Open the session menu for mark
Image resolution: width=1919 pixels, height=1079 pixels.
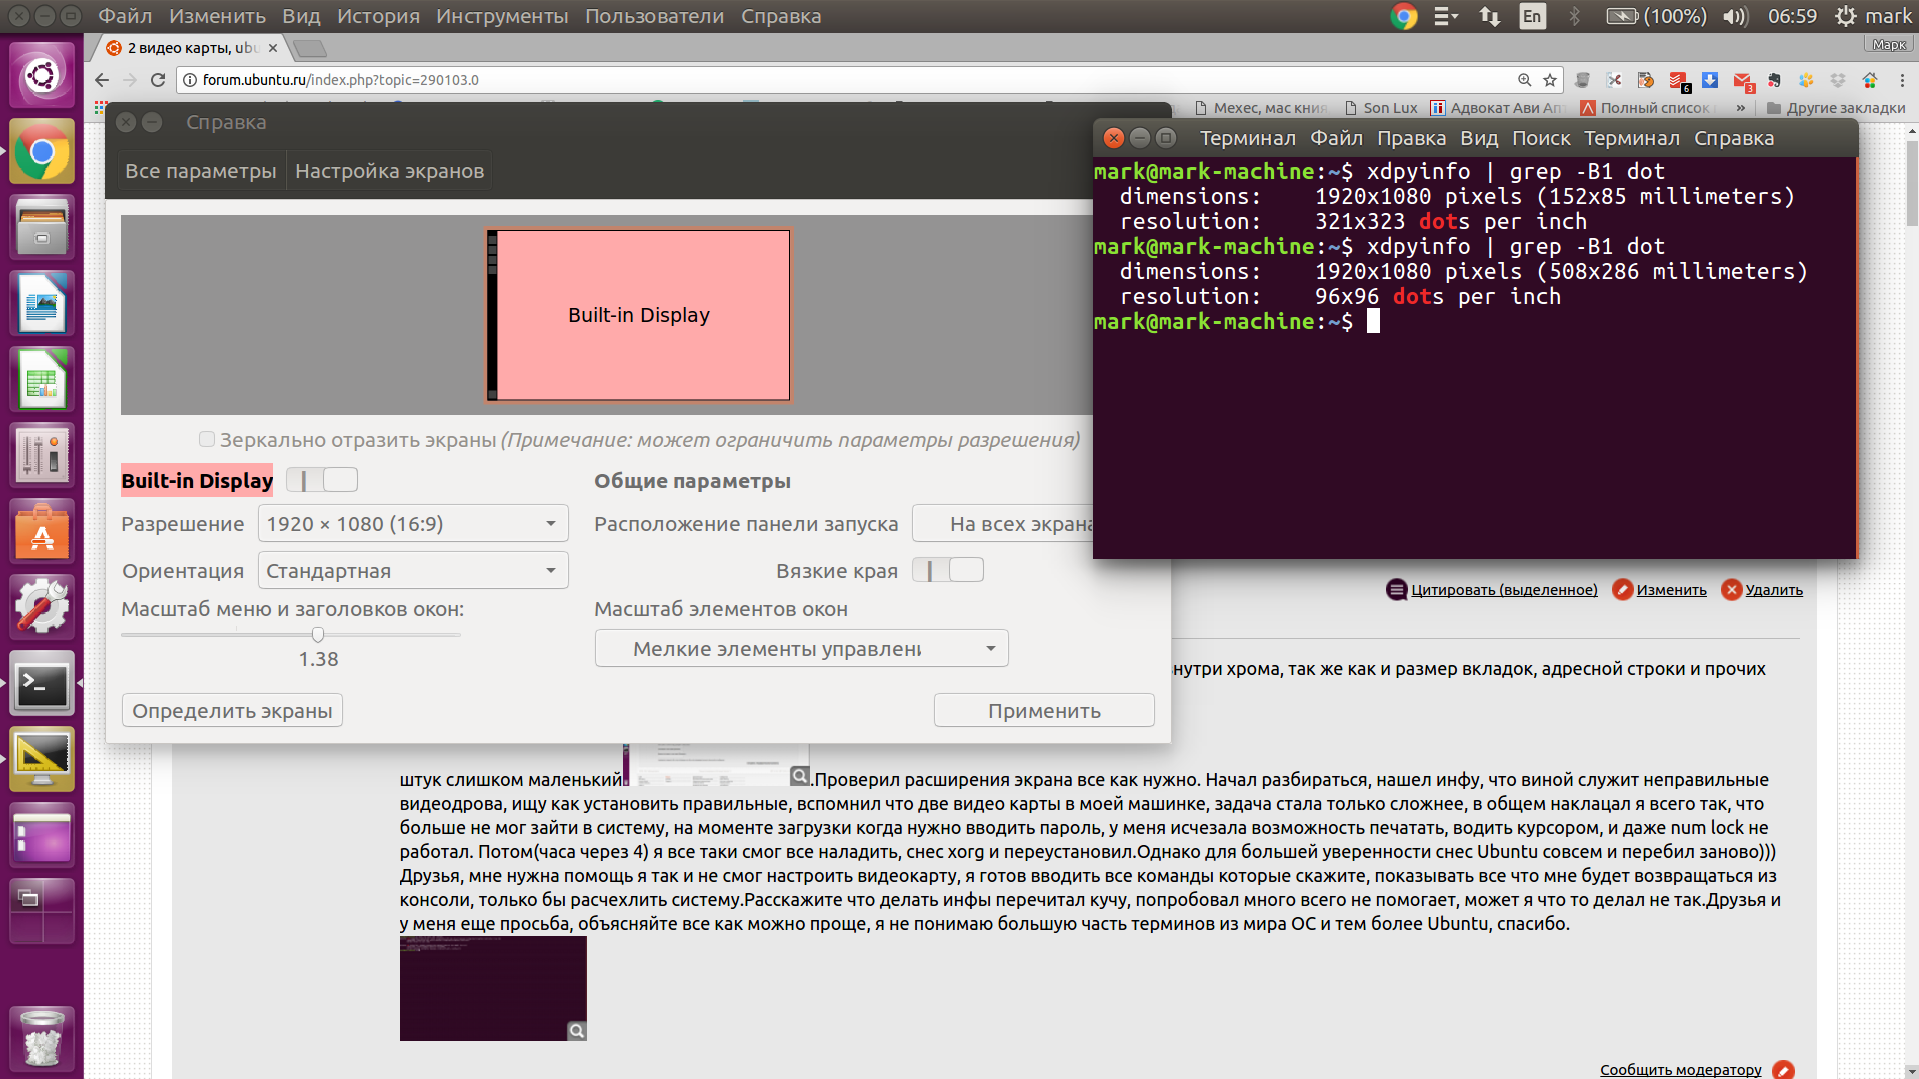pos(1873,16)
